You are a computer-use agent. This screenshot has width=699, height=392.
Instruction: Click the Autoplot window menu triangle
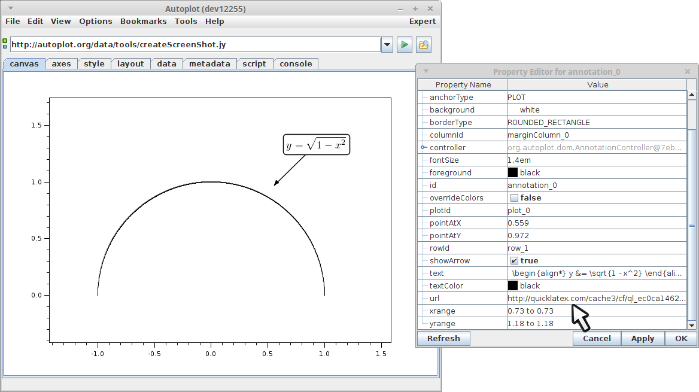[x=10, y=8]
